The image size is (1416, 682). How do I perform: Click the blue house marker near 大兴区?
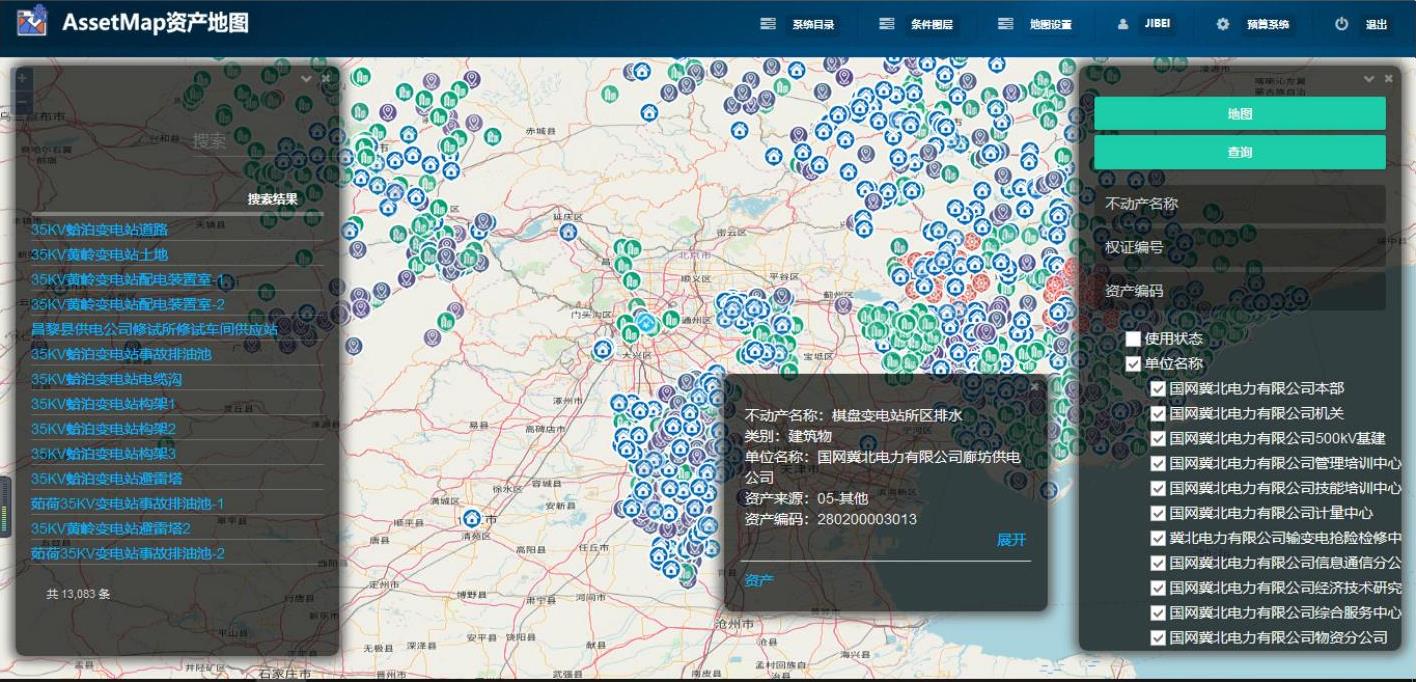tap(602, 349)
